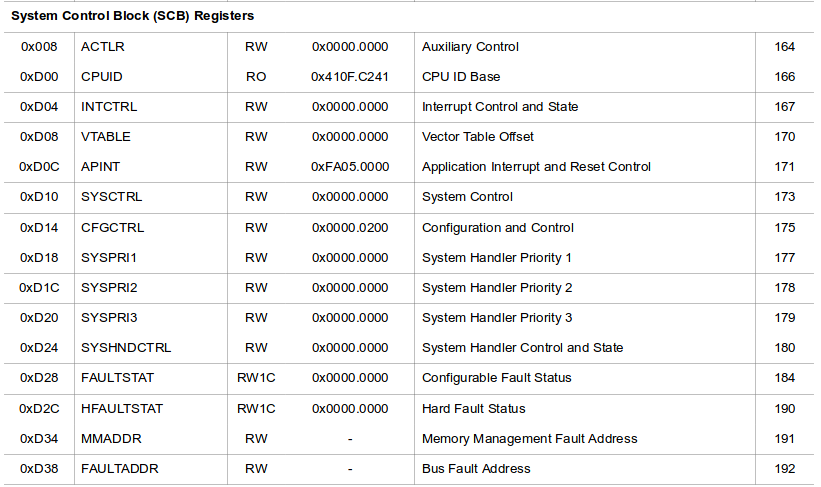821x487 pixels.
Task: Open the HFAULTSTAT register entry
Action: coord(121,409)
